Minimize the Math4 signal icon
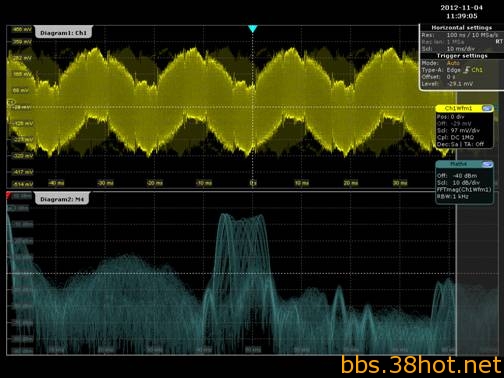The width and height of the screenshot is (504, 378). [487, 164]
